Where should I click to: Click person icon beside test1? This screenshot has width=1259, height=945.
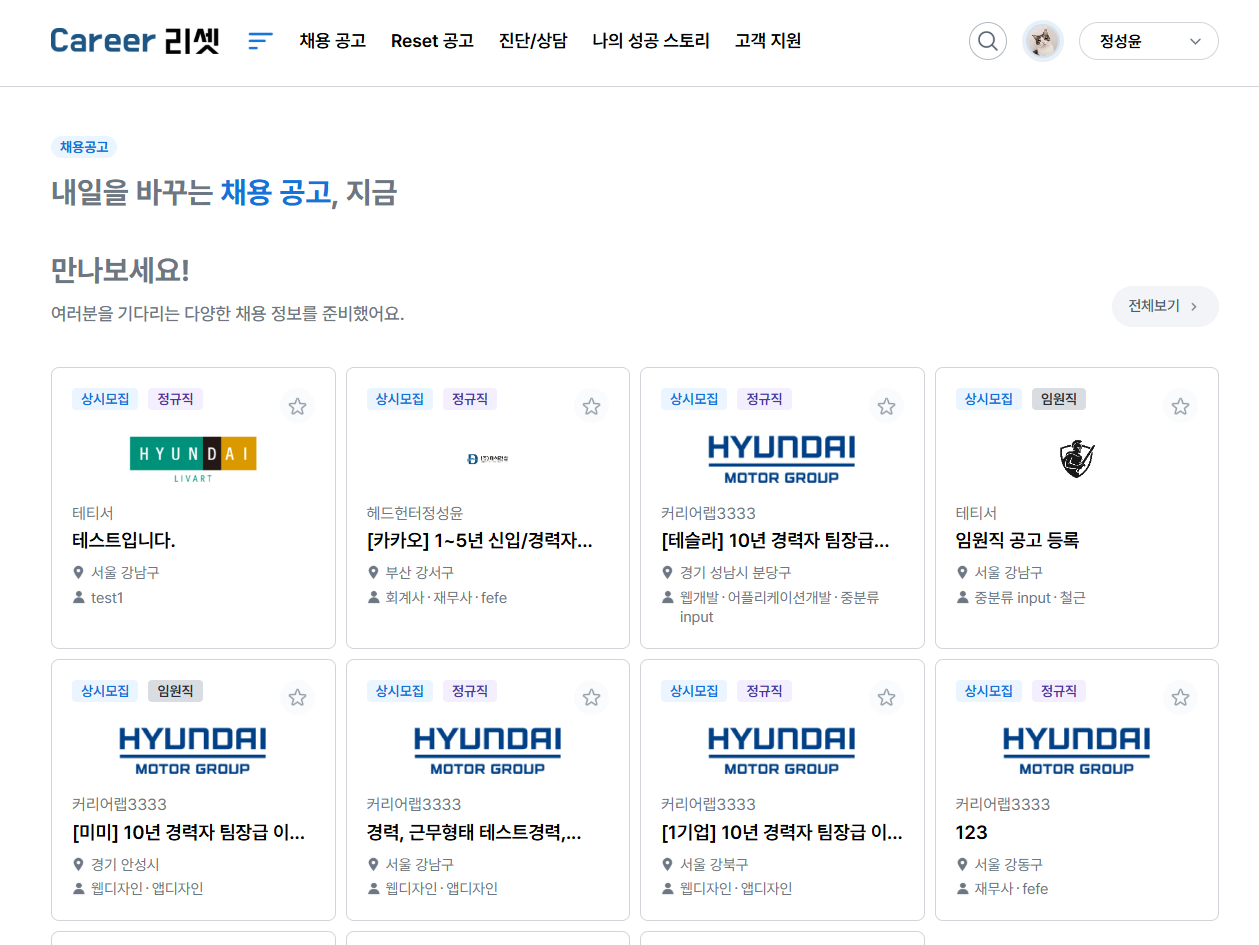coord(79,598)
